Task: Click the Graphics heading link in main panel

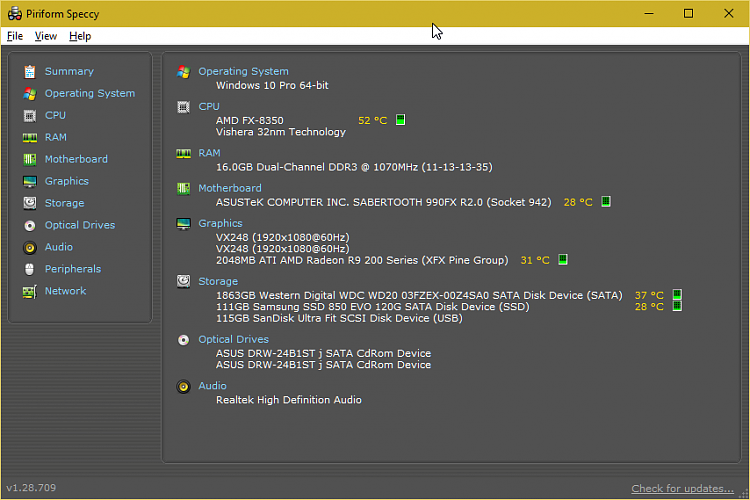Action: [221, 223]
